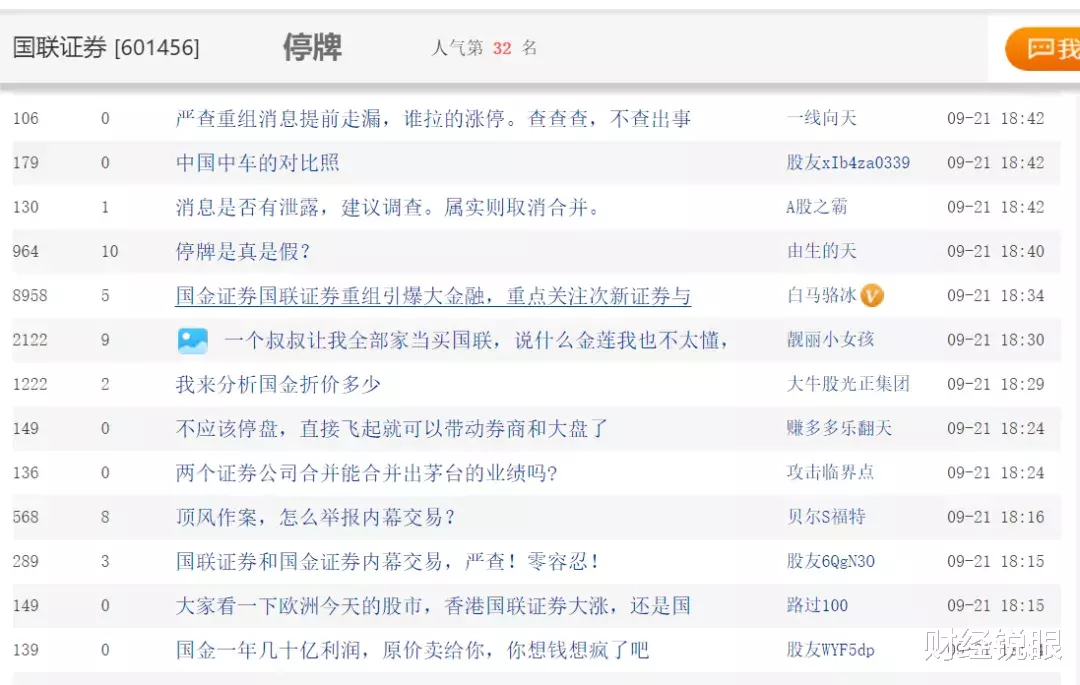Open user 贝尔S福特 profile
Image resolution: width=1080 pixels, height=685 pixels.
click(x=828, y=517)
